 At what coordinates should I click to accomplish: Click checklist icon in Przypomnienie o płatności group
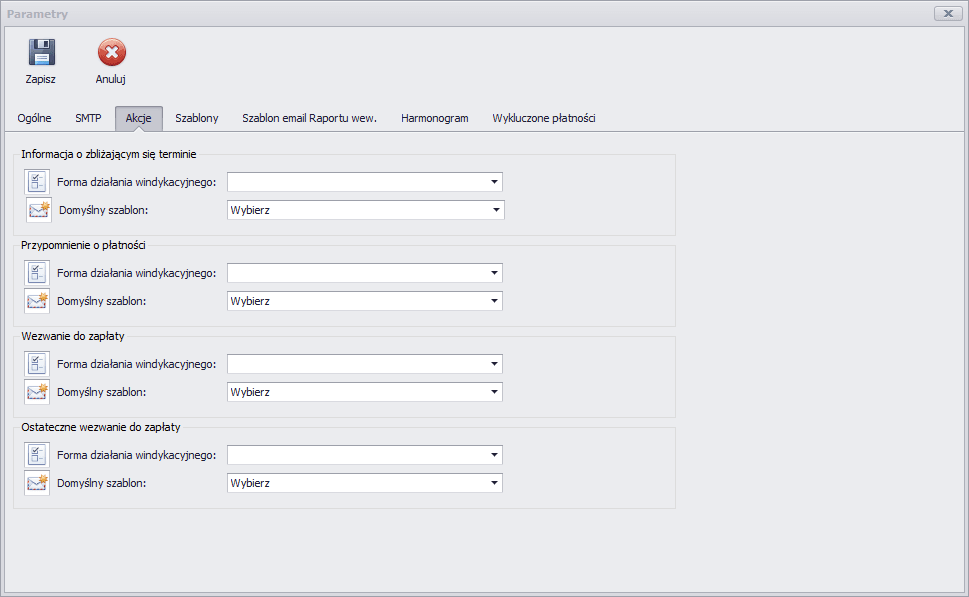(37, 273)
